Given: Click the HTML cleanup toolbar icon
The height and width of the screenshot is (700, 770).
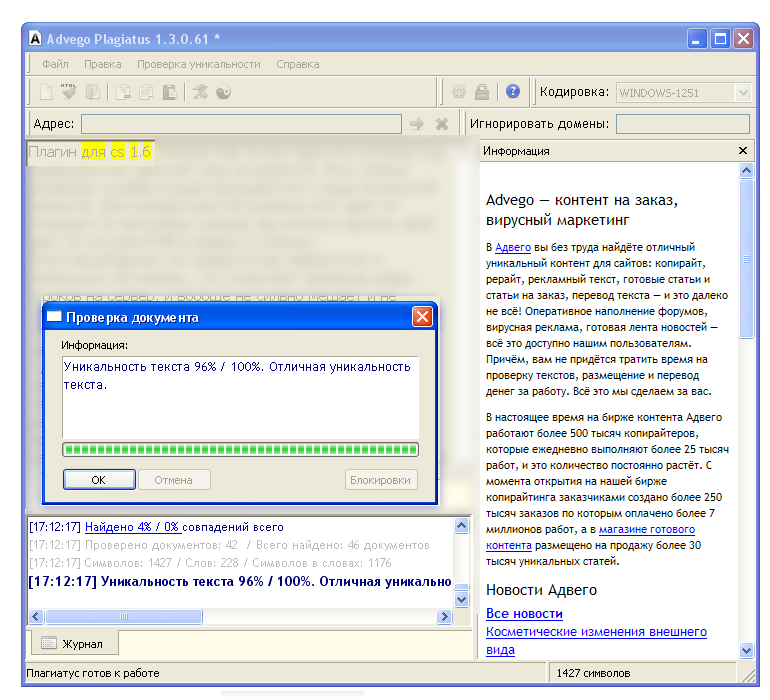Looking at the screenshot, I should pyautogui.click(x=69, y=91).
